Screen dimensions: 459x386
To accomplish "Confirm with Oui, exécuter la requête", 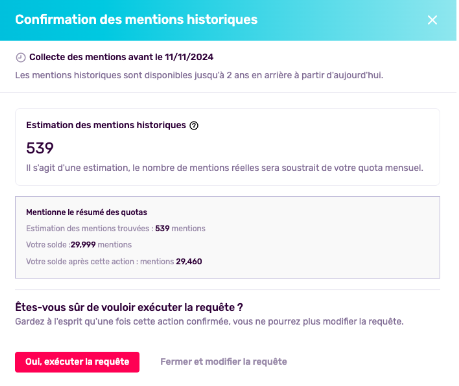I will (77, 362).
